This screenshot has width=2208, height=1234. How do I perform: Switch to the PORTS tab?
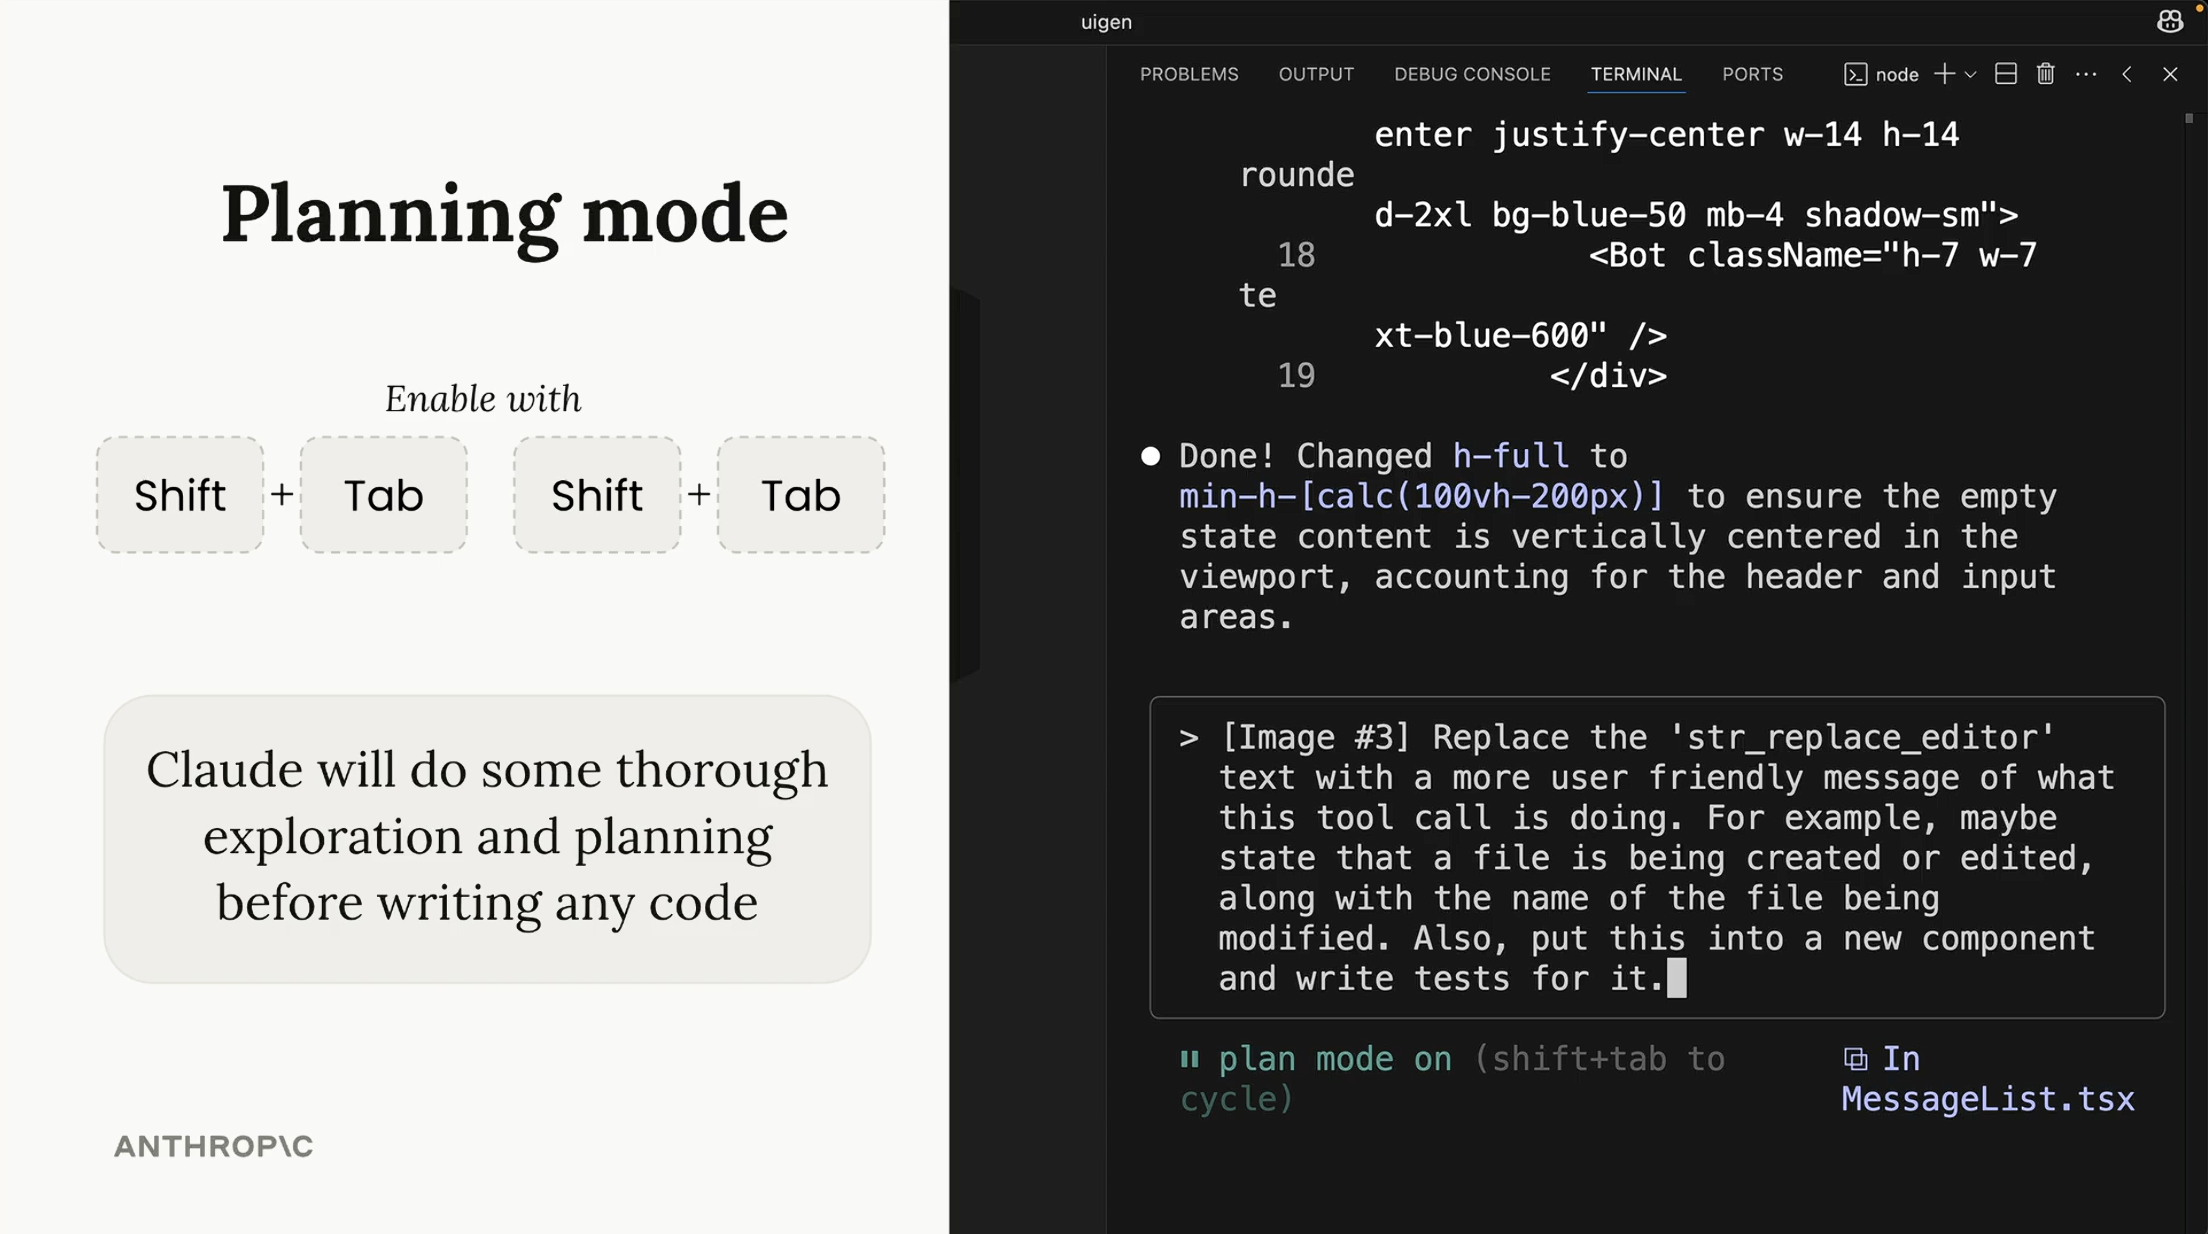(1752, 74)
